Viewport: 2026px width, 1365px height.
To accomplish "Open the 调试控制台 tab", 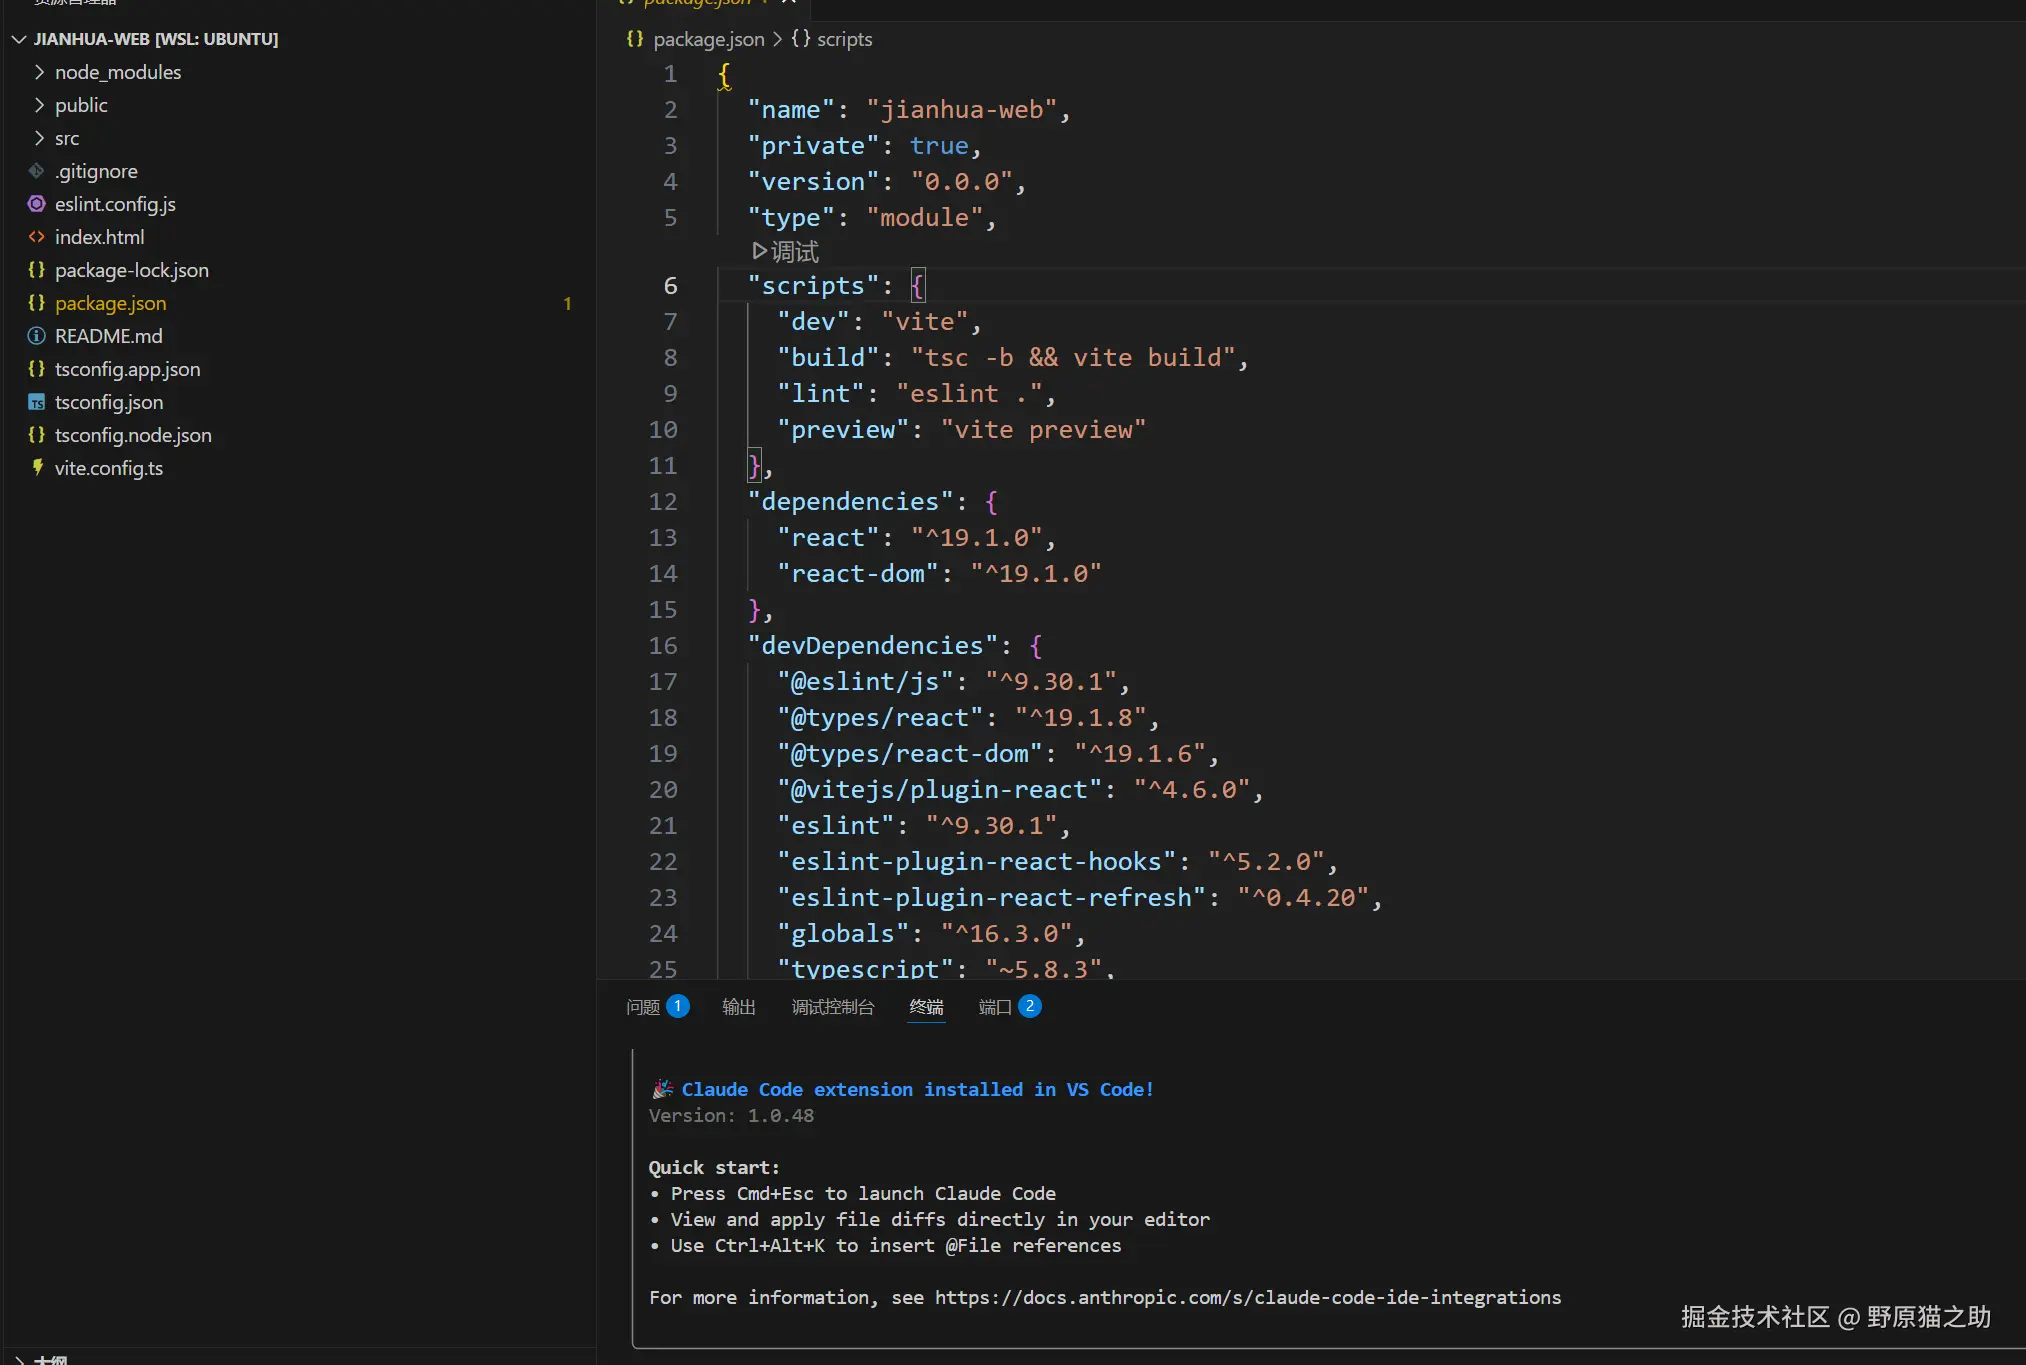I will [833, 1007].
